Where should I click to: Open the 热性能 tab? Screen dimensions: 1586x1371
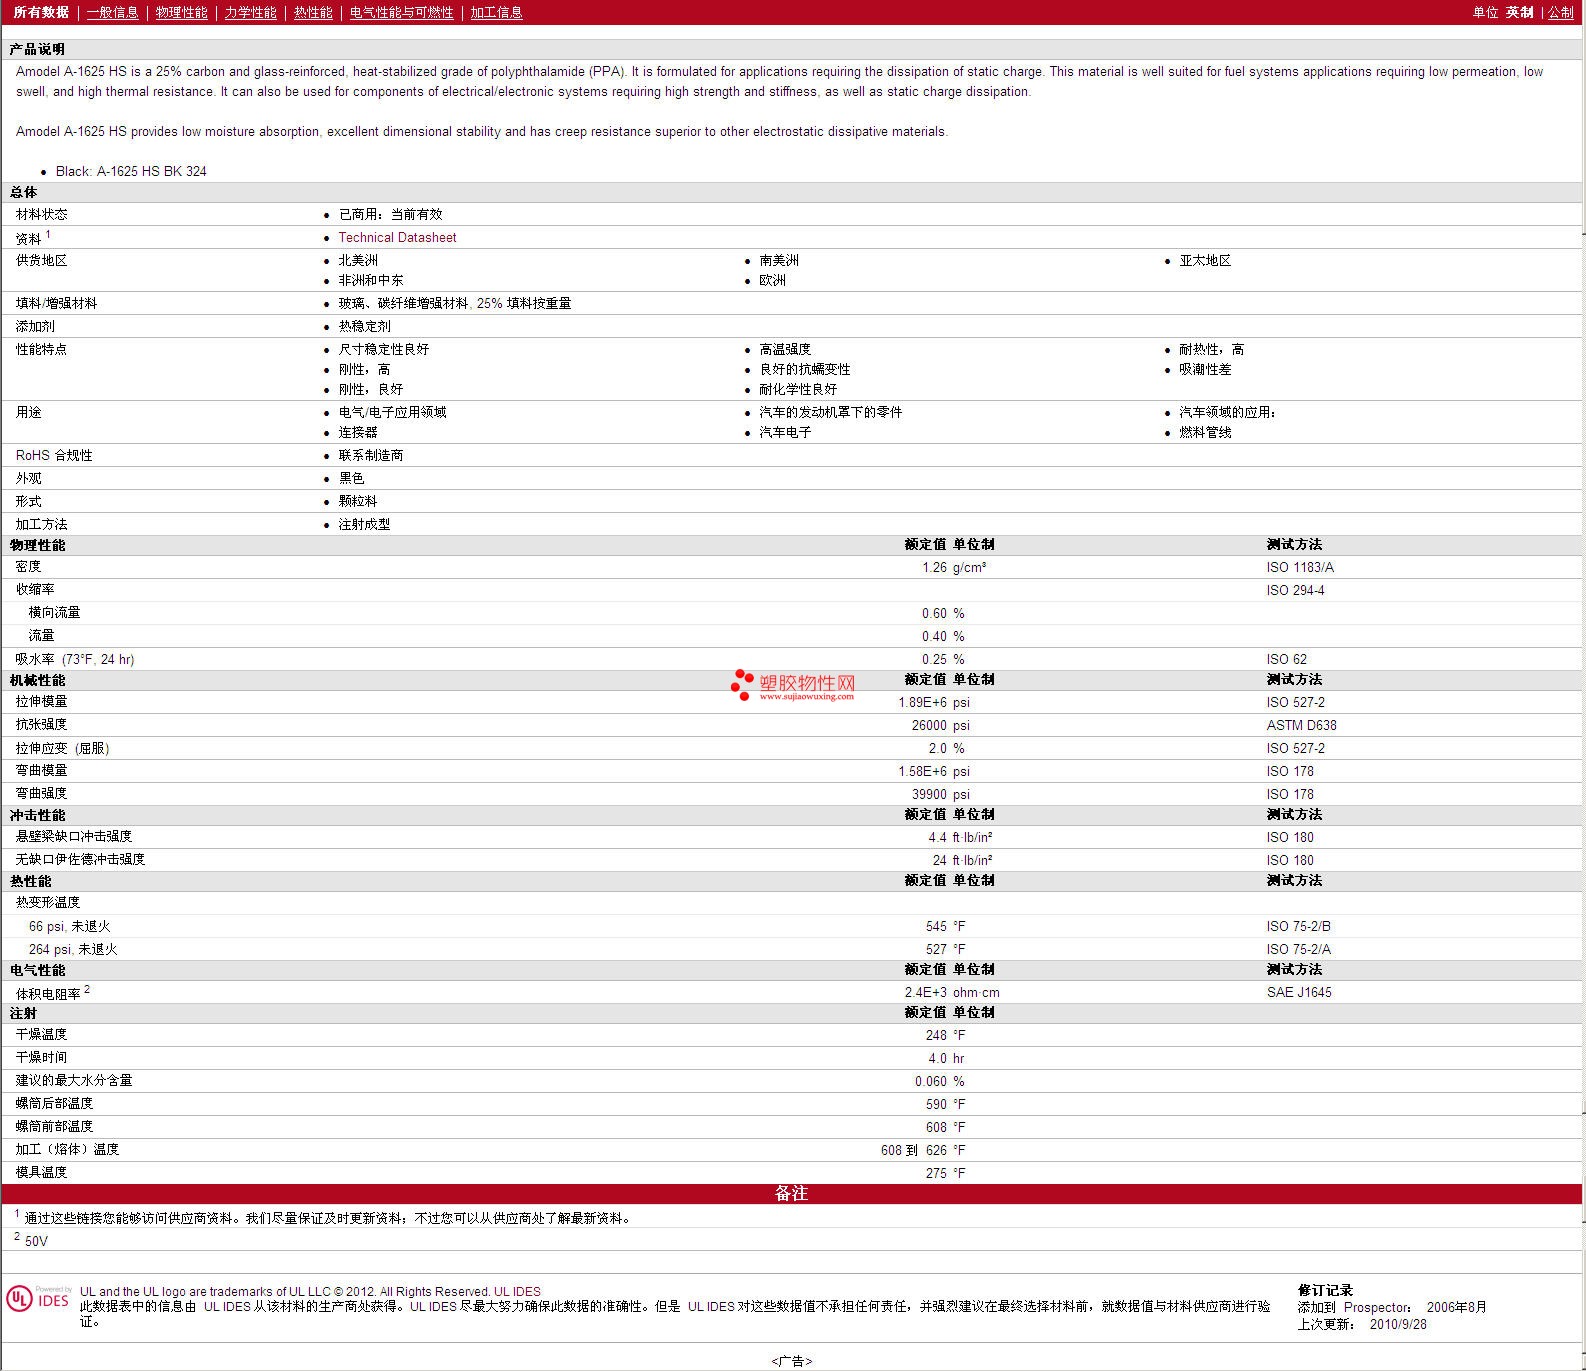click(313, 13)
